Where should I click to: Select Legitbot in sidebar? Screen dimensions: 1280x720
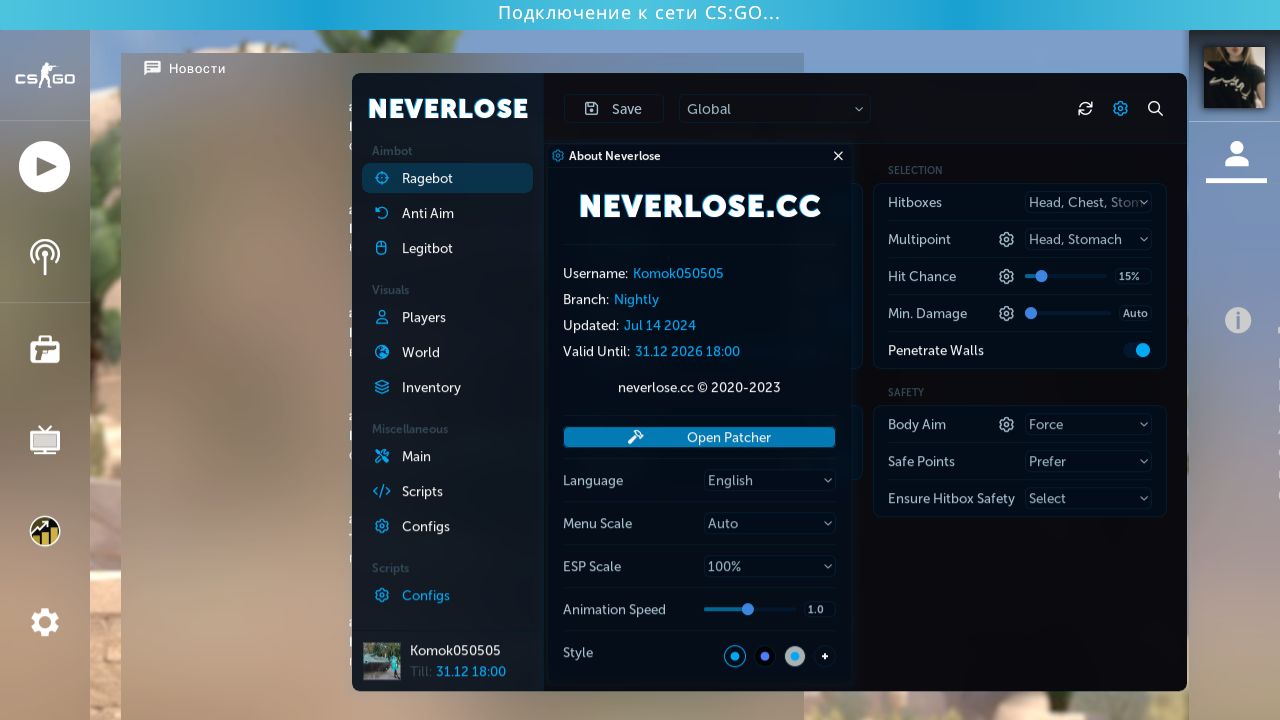[x=447, y=248]
